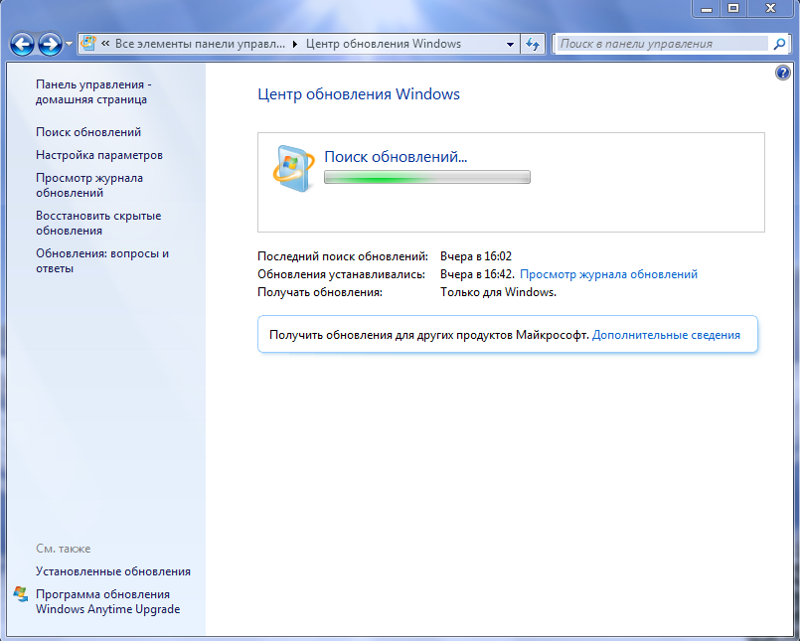Select the Центр обновления Windows breadcrumb
Image resolution: width=800 pixels, height=641 pixels.
point(385,44)
